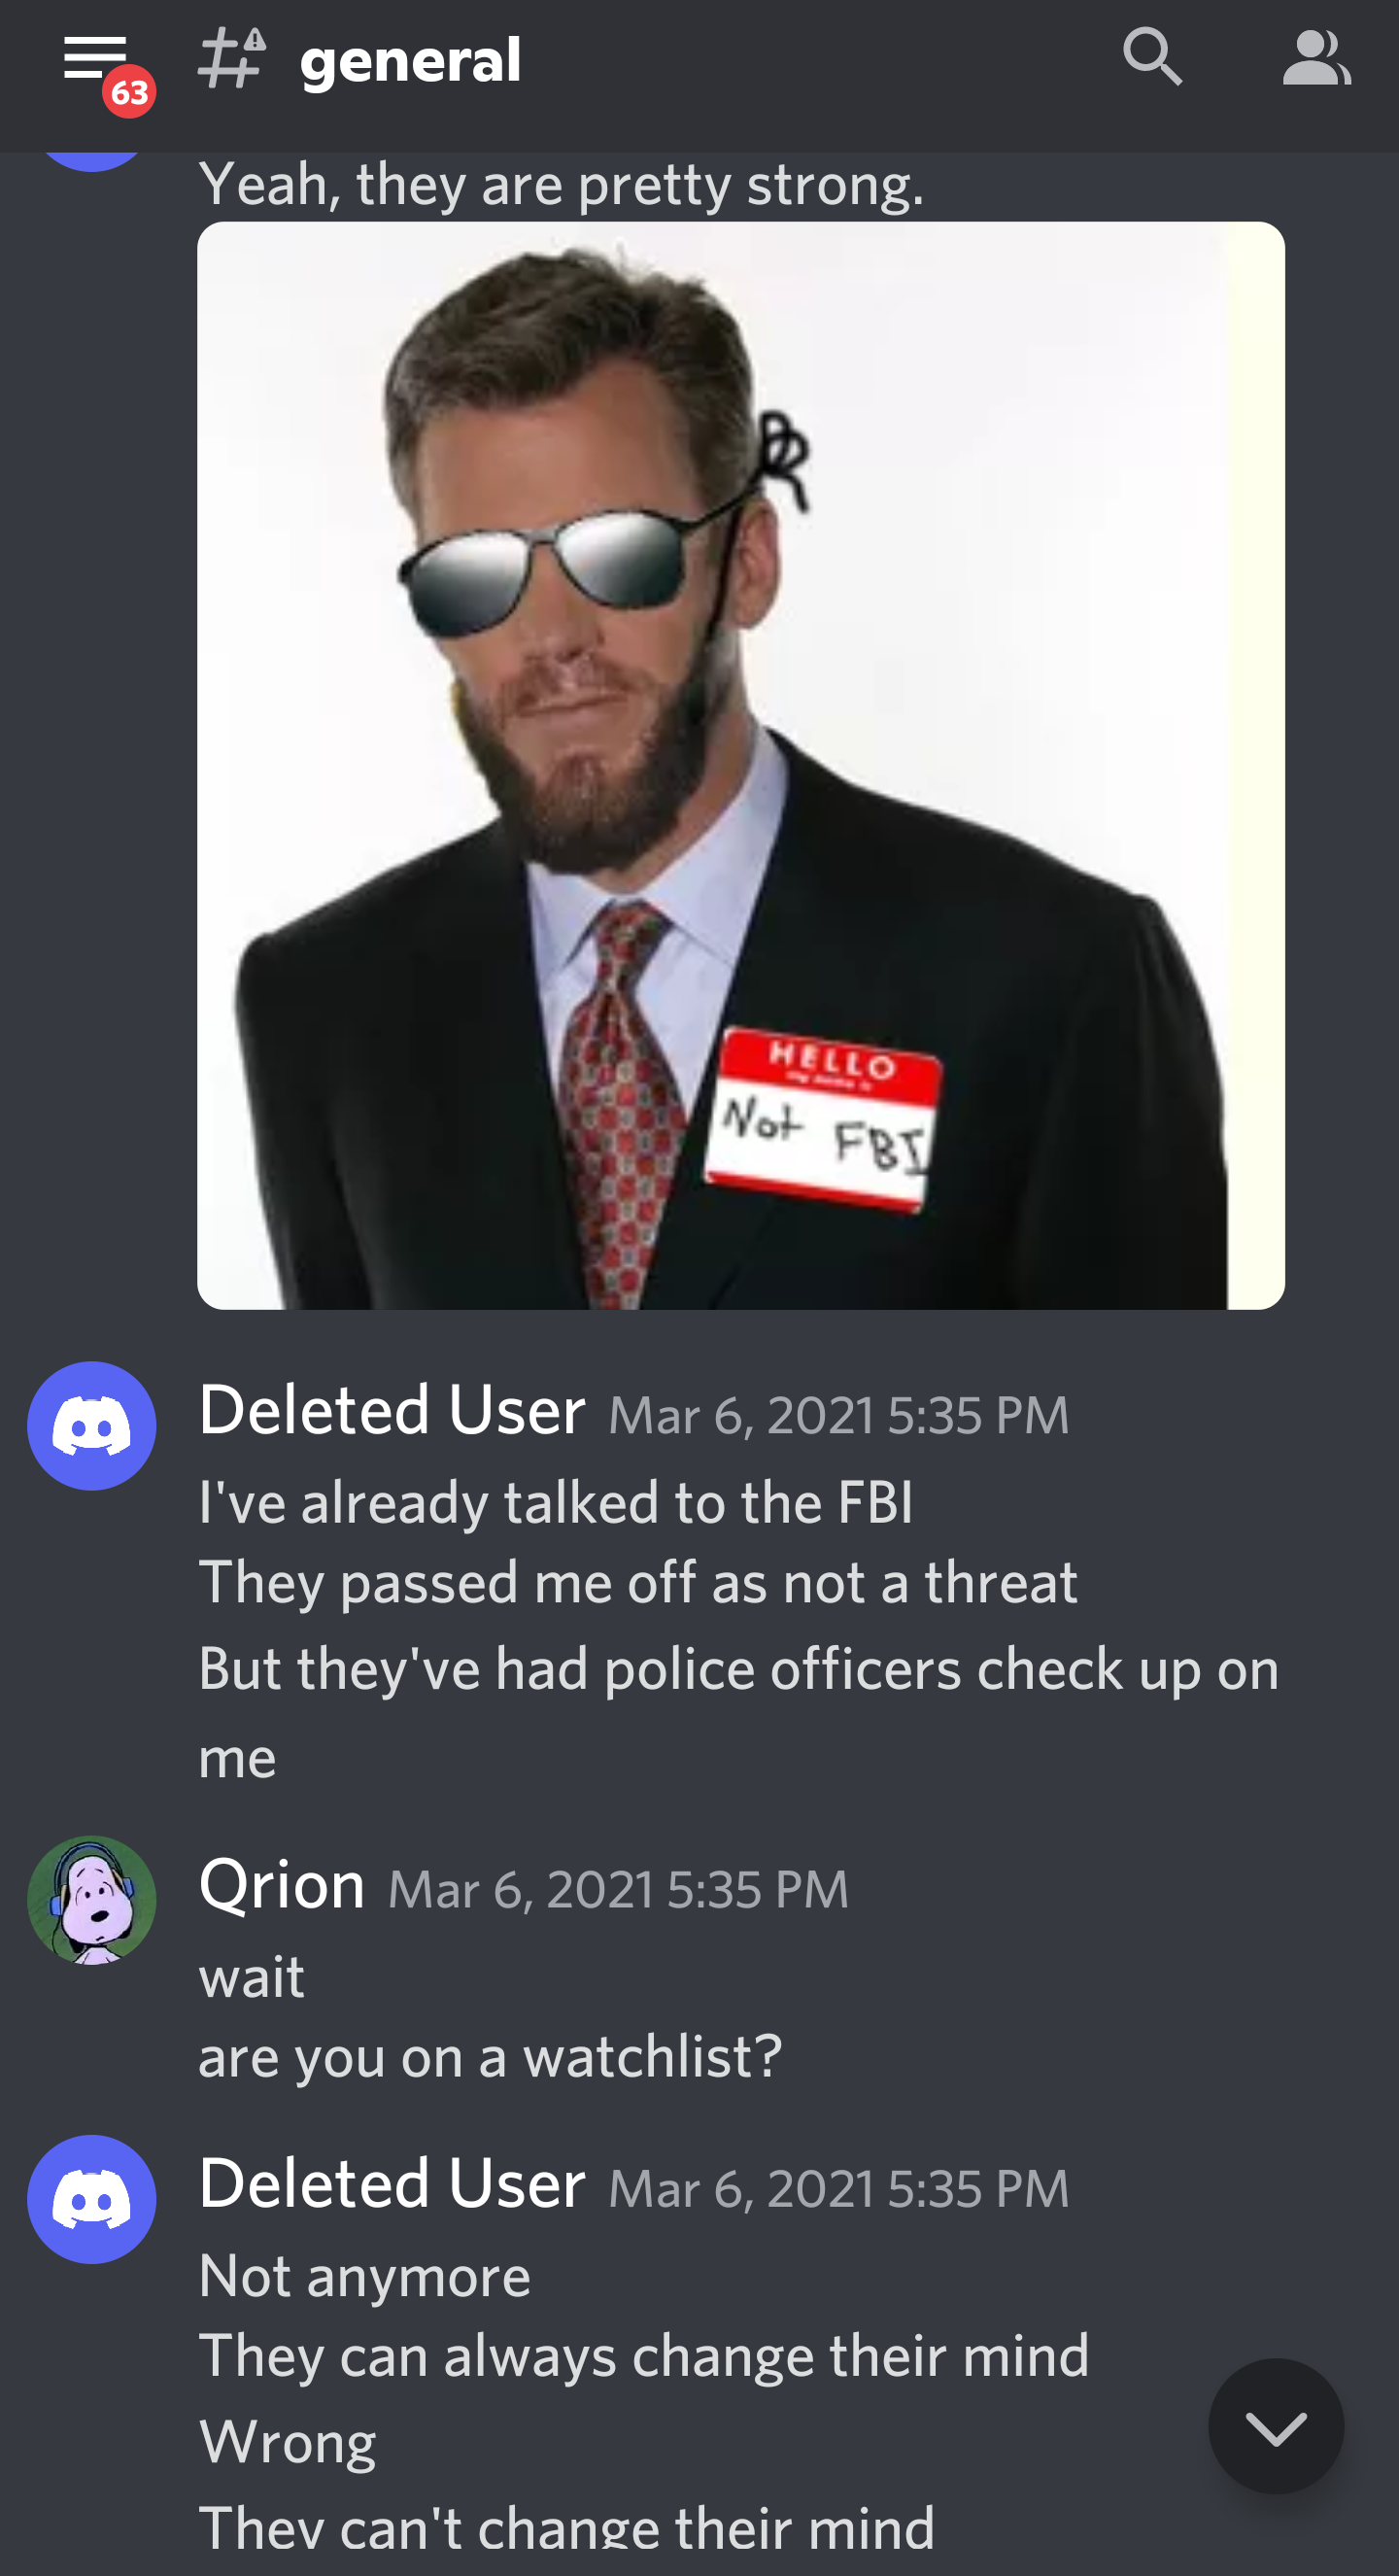
Task: Select message 'Yeah, they are pretty strong.'
Action: (561, 184)
